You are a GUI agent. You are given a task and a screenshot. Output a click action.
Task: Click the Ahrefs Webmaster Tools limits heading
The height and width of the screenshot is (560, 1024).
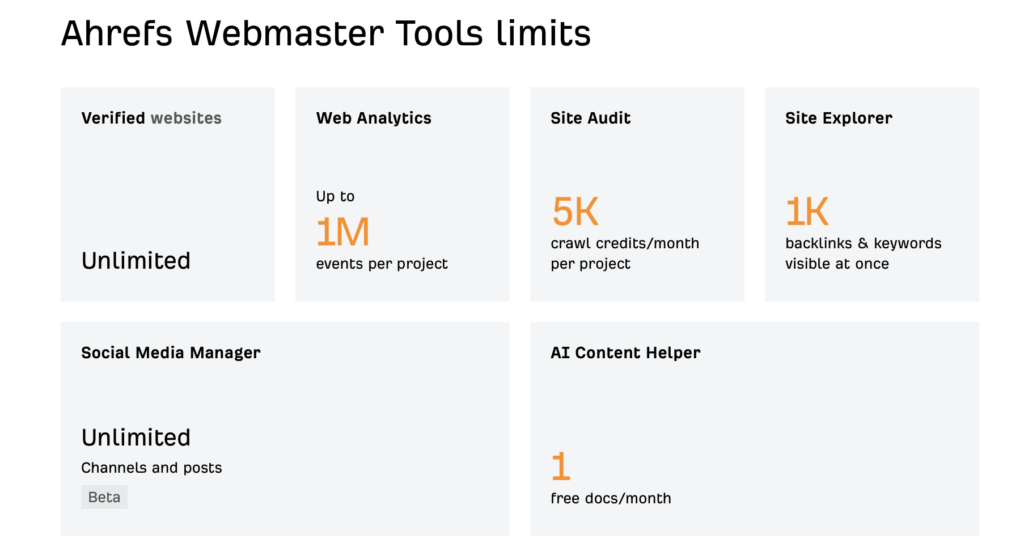pos(326,33)
